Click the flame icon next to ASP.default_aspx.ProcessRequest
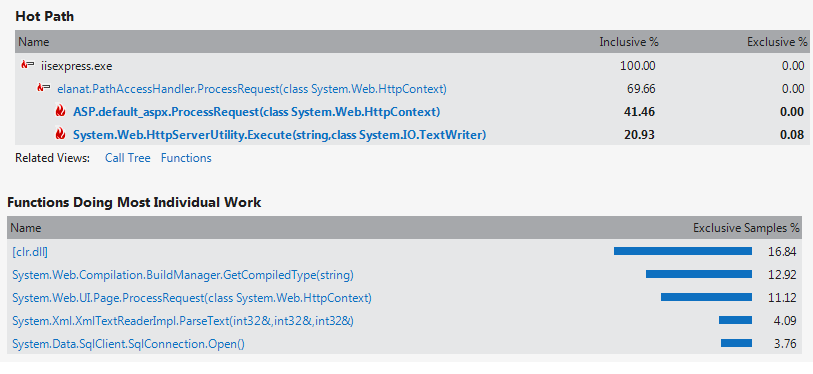This screenshot has width=813, height=374. (x=61, y=112)
